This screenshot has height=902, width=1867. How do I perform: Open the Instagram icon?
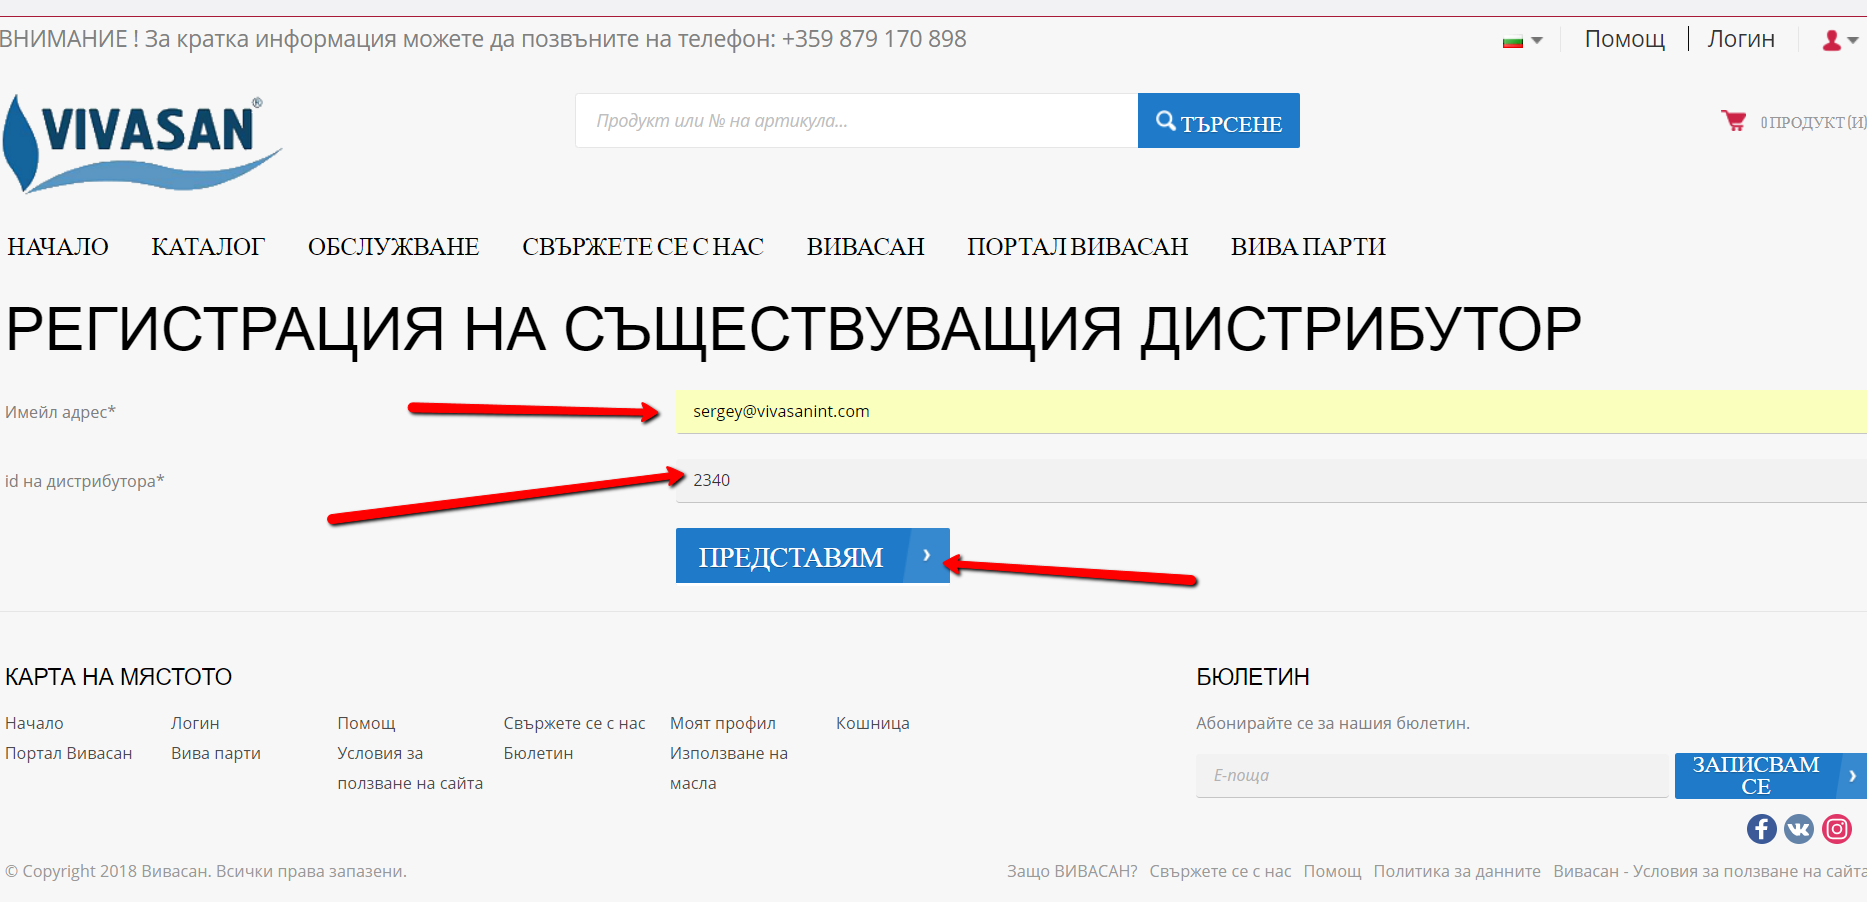coord(1837,829)
